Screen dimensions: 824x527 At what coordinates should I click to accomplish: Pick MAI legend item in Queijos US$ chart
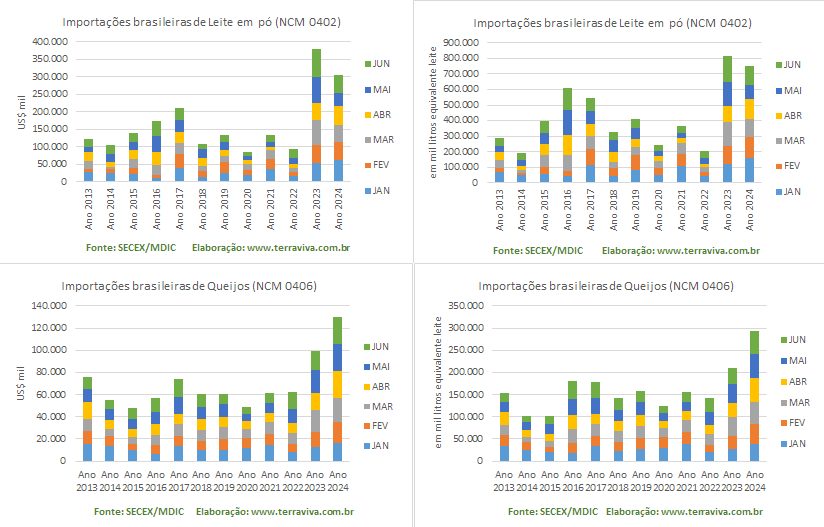[377, 367]
